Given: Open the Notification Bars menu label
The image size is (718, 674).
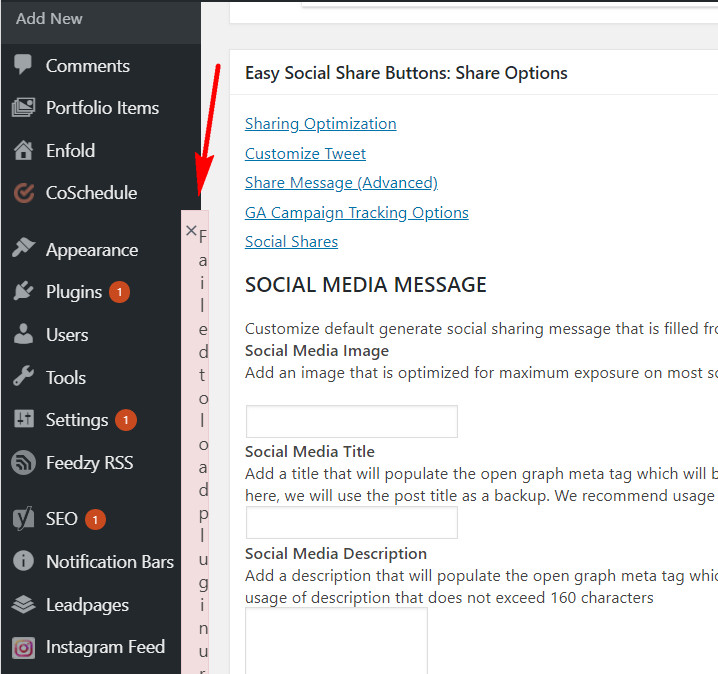Looking at the screenshot, I should [x=110, y=562].
